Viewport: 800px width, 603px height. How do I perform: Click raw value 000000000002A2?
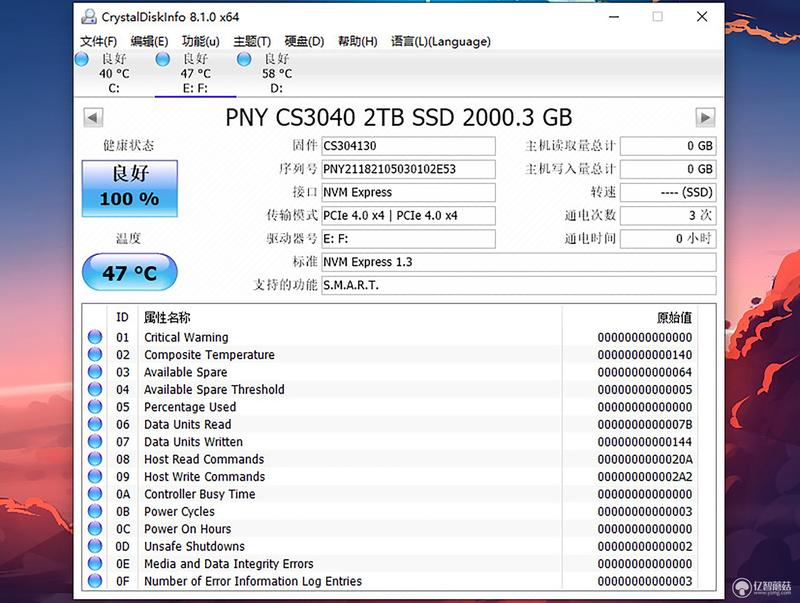pos(645,476)
